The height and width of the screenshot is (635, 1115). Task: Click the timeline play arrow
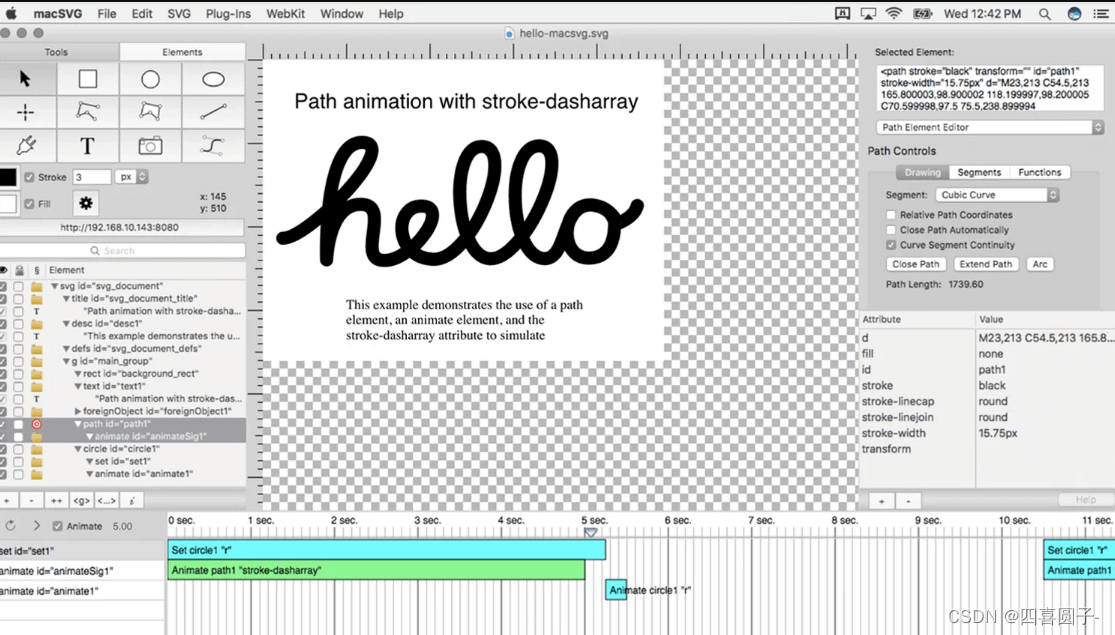coord(37,526)
